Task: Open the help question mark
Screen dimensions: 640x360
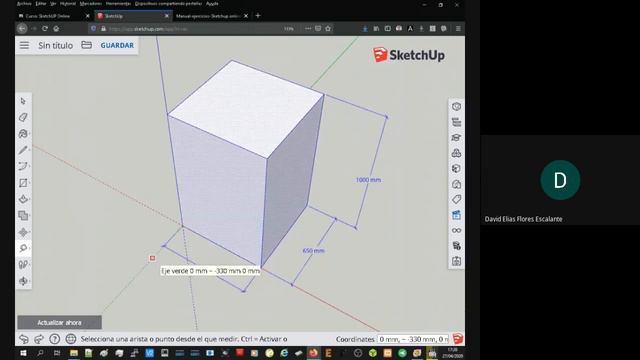Action: coord(55,339)
